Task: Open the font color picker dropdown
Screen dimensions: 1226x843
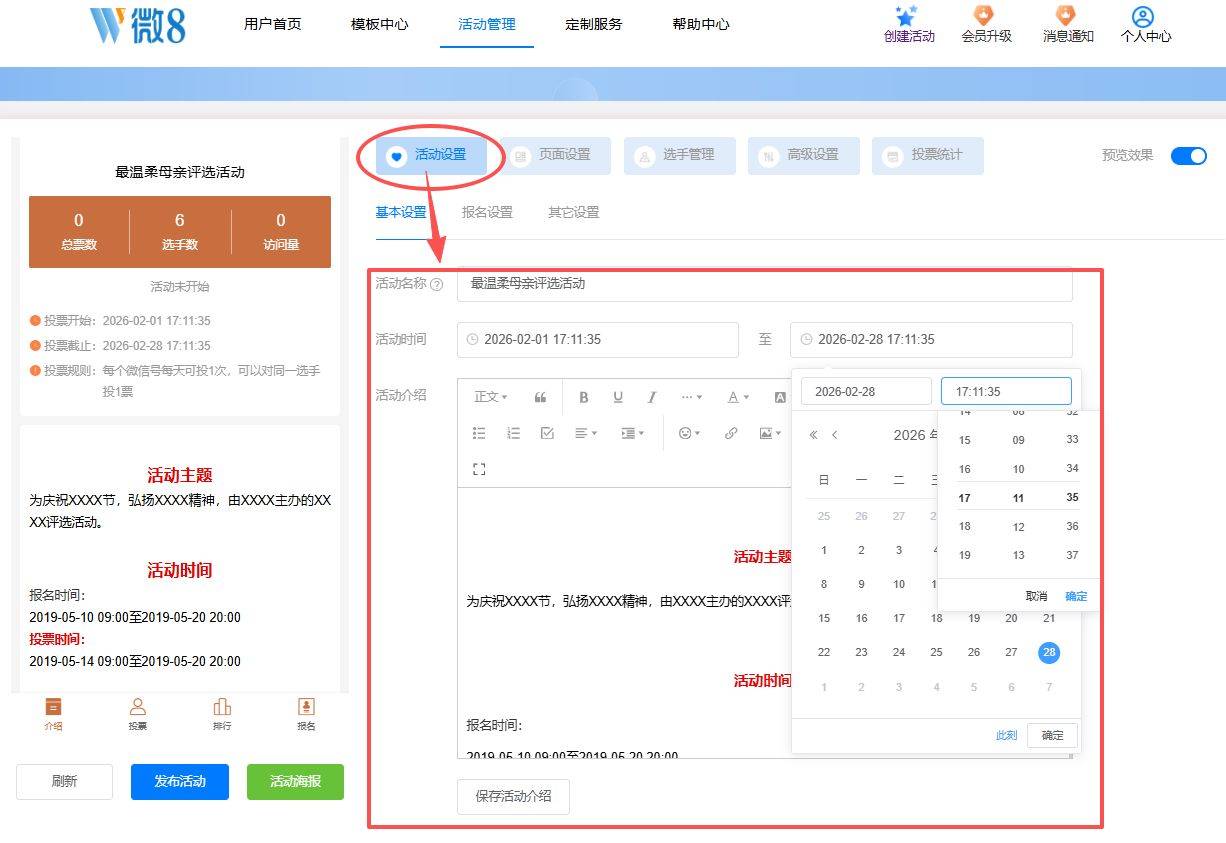Action: pos(738,397)
